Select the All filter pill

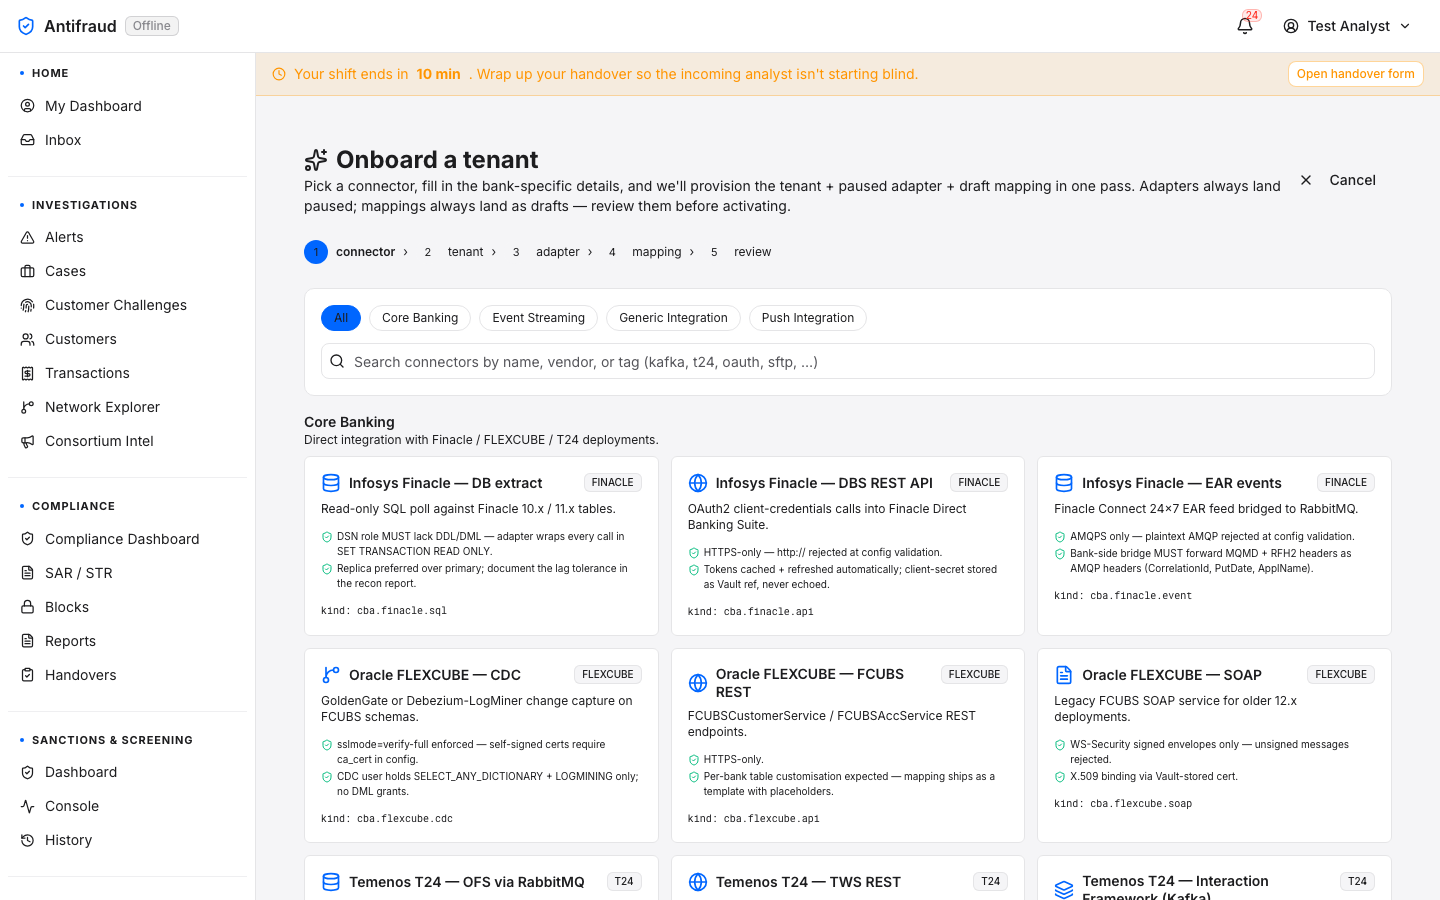(341, 318)
